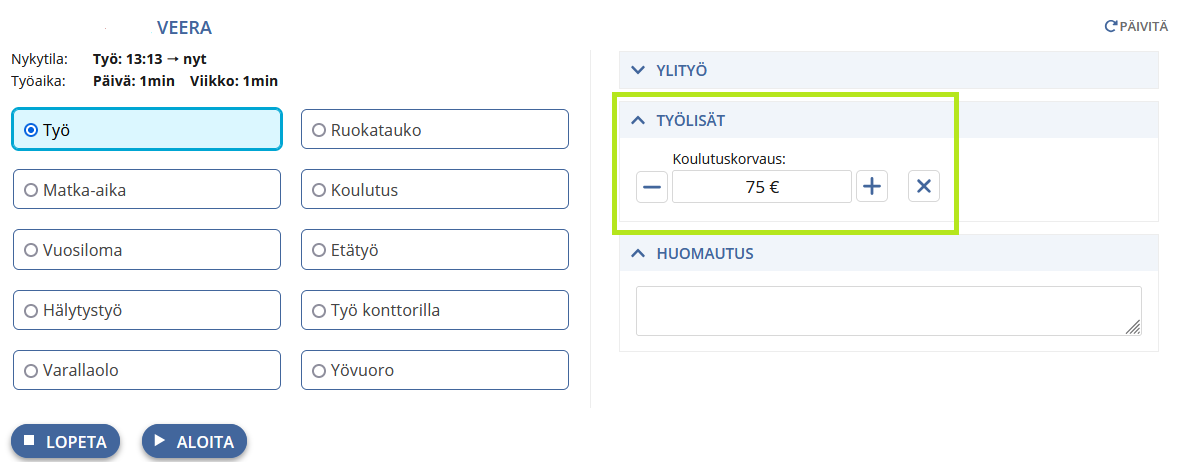Image resolution: width=1183 pixels, height=462 pixels.
Task: Click the minus button for Koulutuskorvaus
Action: [x=652, y=186]
